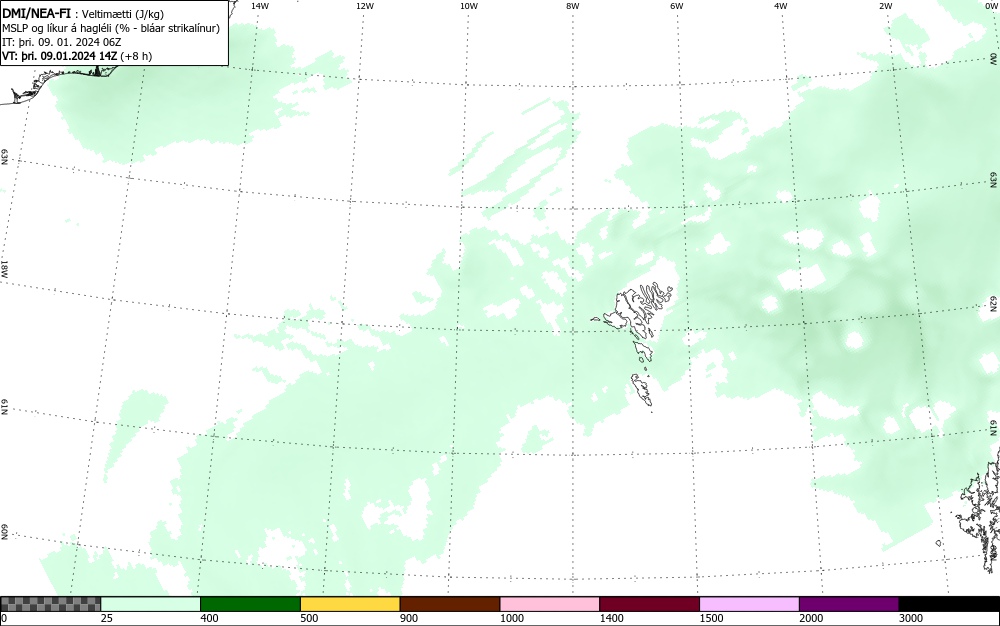1000x626 pixels.
Task: Select the pink 1000–1400 legend swatch
Action: [550, 604]
